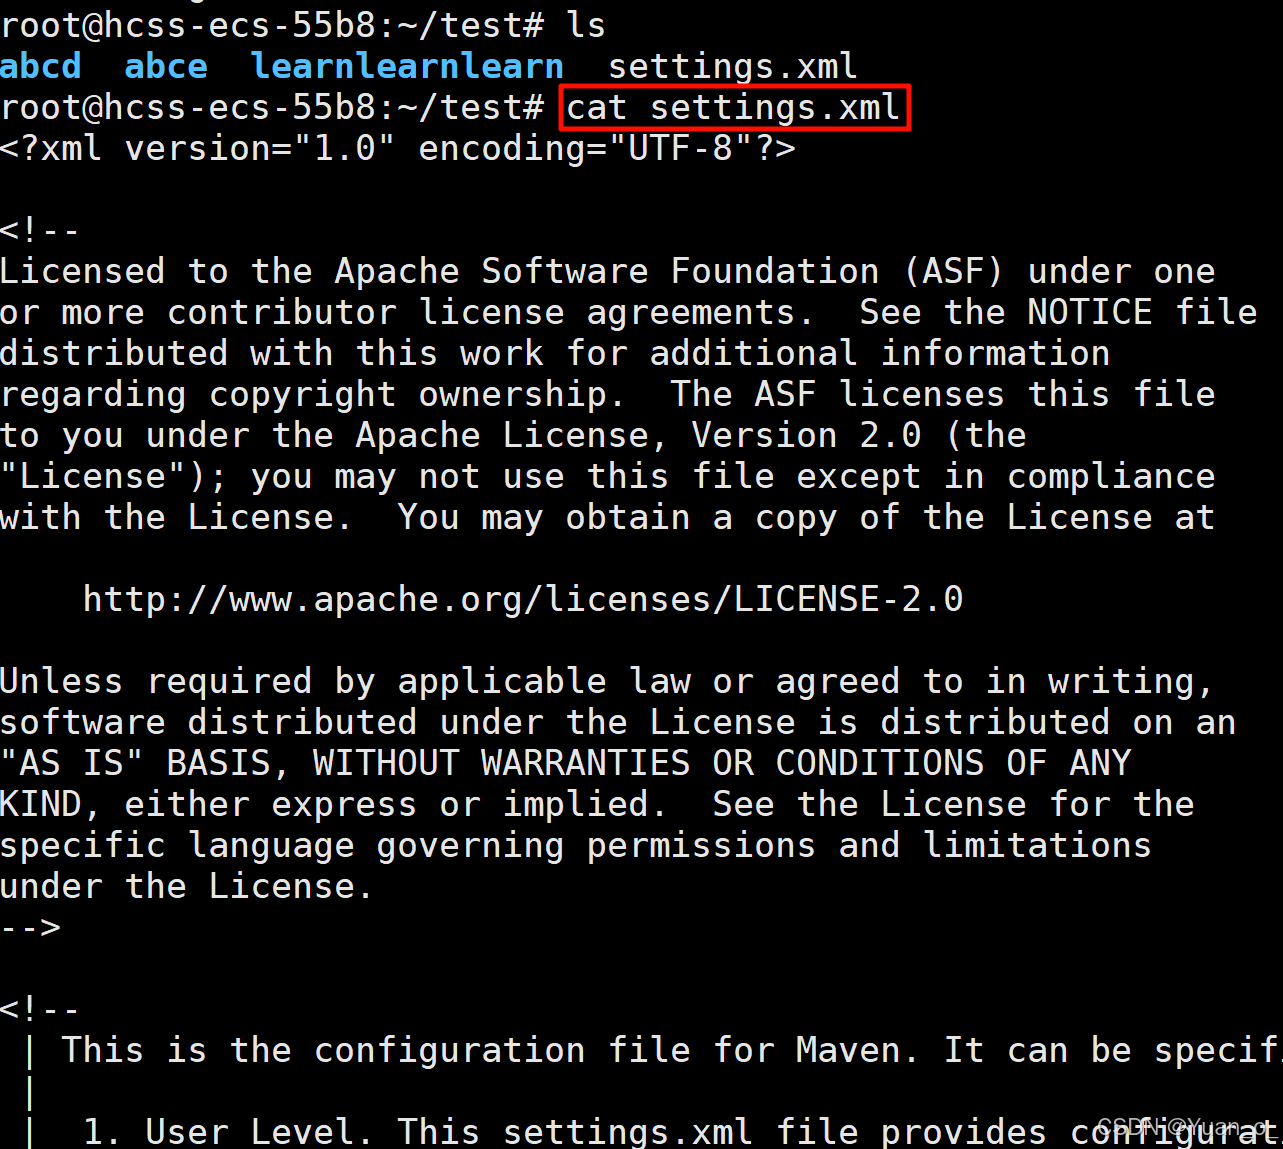This screenshot has width=1283, height=1149.
Task: Click the 'abce' directory name in ls output
Action: click(x=166, y=66)
